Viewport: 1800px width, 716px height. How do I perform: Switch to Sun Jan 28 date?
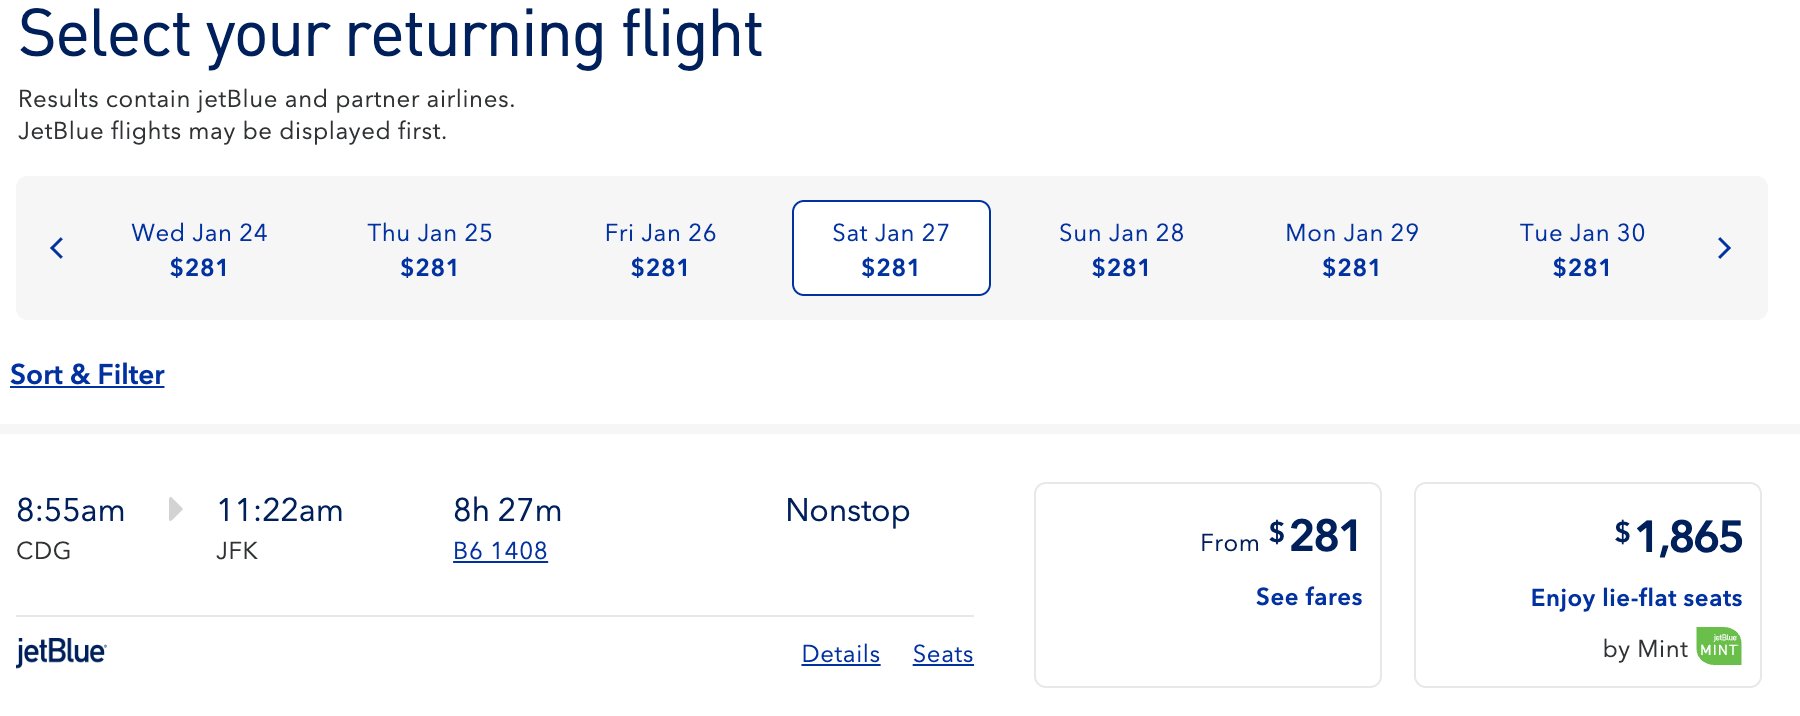tap(1121, 249)
